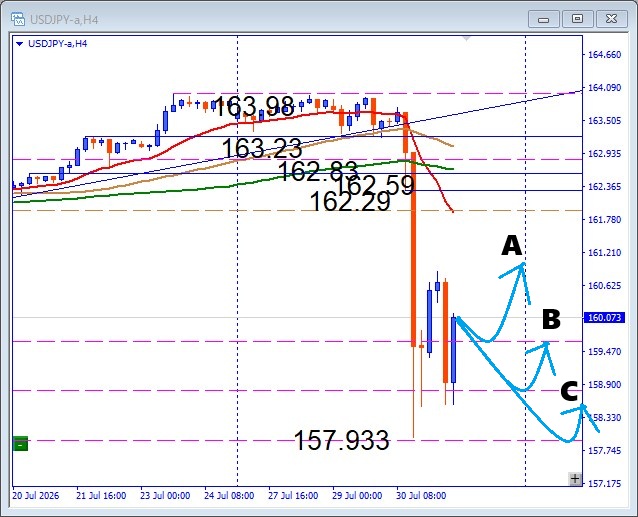This screenshot has height=517, width=638.
Task: Select the small gray triangle marker at chart top
Action: point(467,39)
